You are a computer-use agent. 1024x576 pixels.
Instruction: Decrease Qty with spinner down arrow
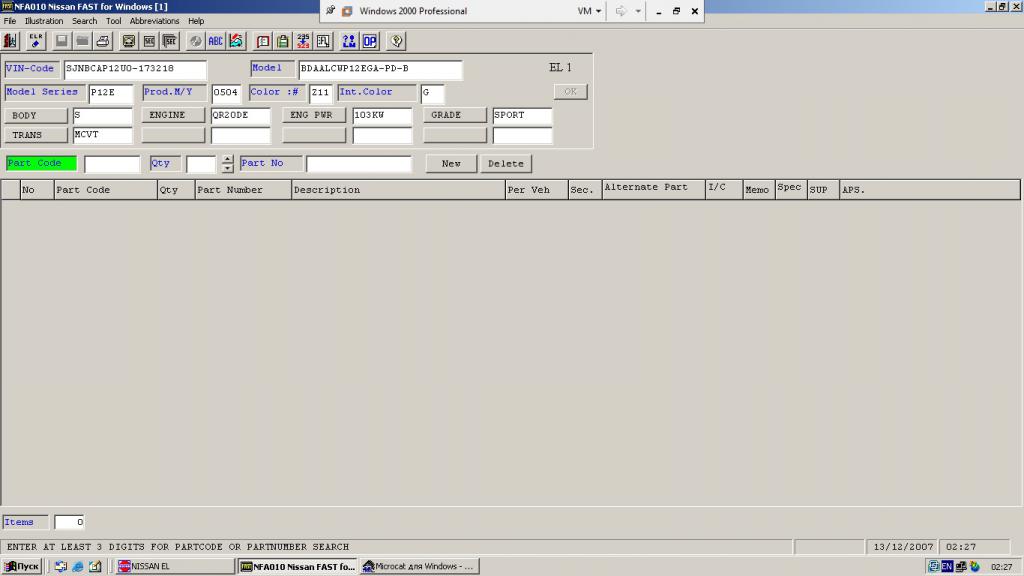(227, 168)
